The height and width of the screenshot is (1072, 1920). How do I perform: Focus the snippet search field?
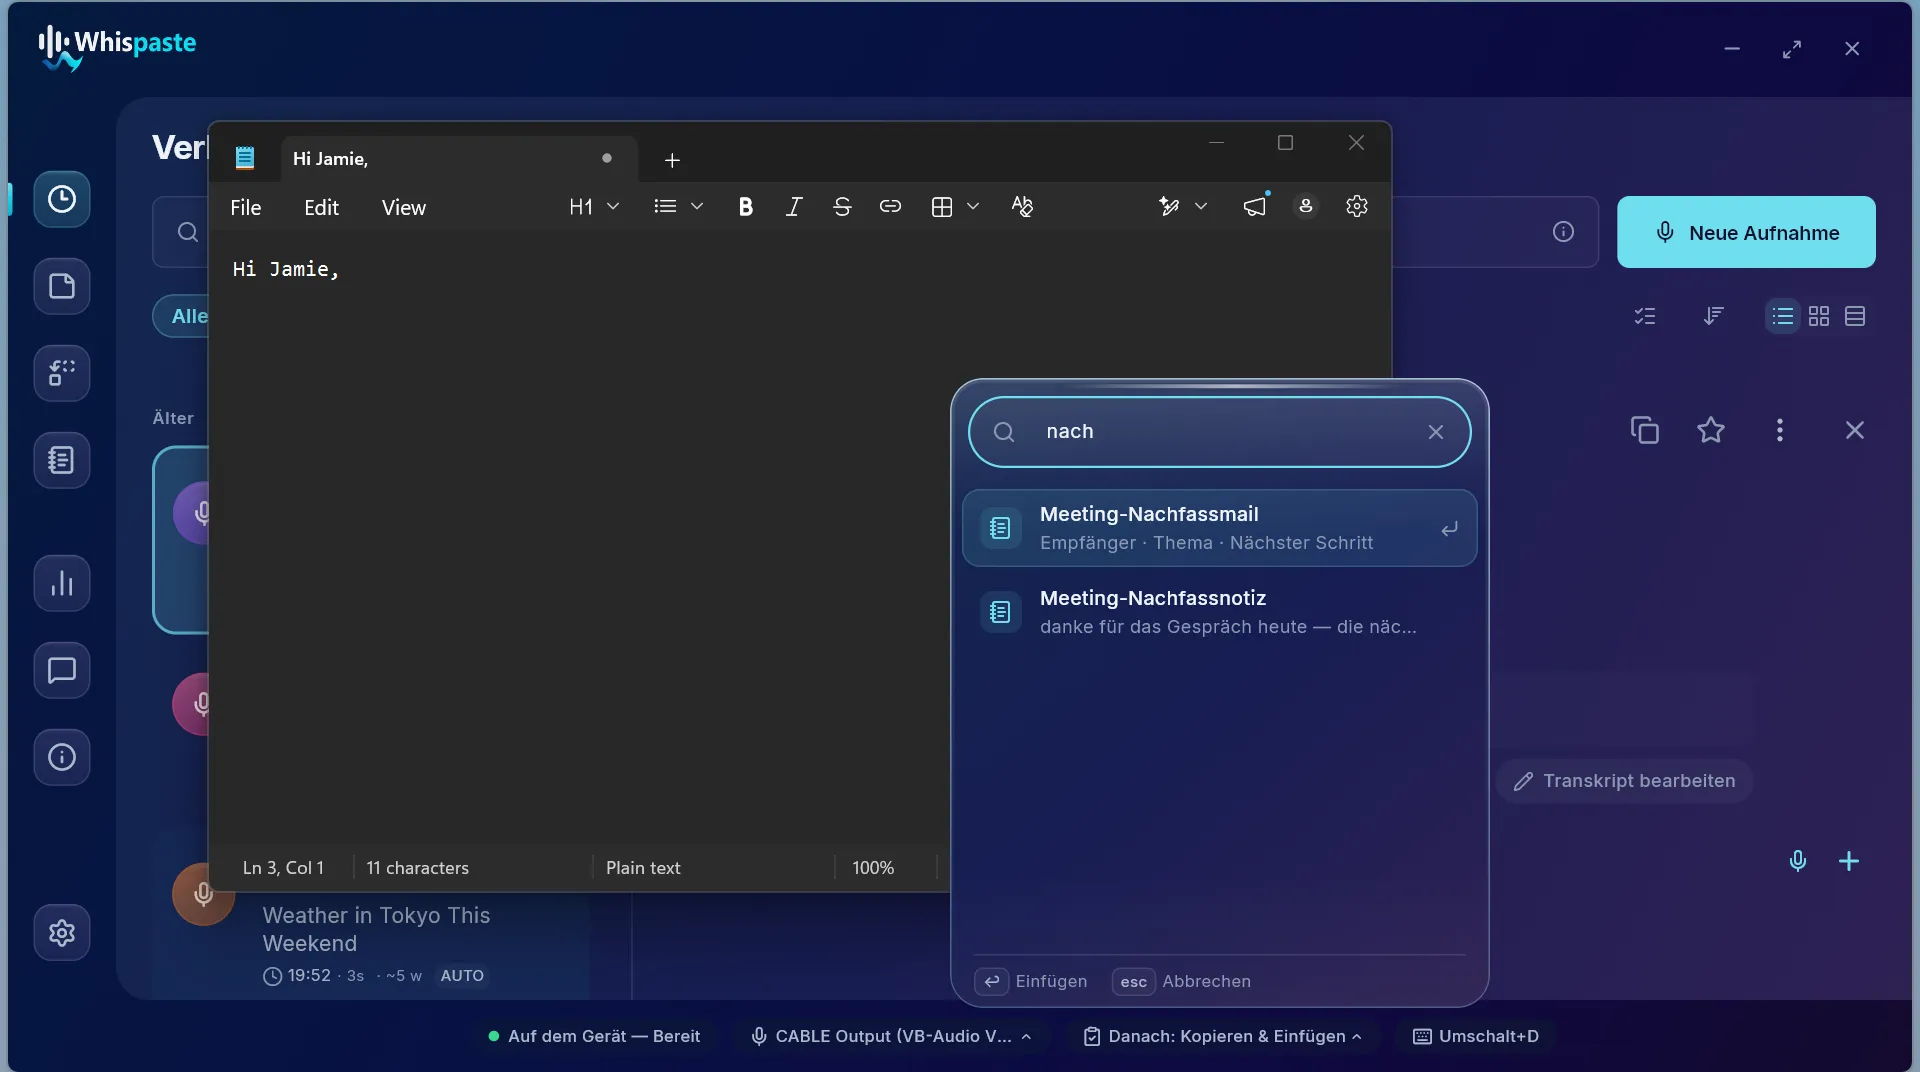(x=1219, y=432)
